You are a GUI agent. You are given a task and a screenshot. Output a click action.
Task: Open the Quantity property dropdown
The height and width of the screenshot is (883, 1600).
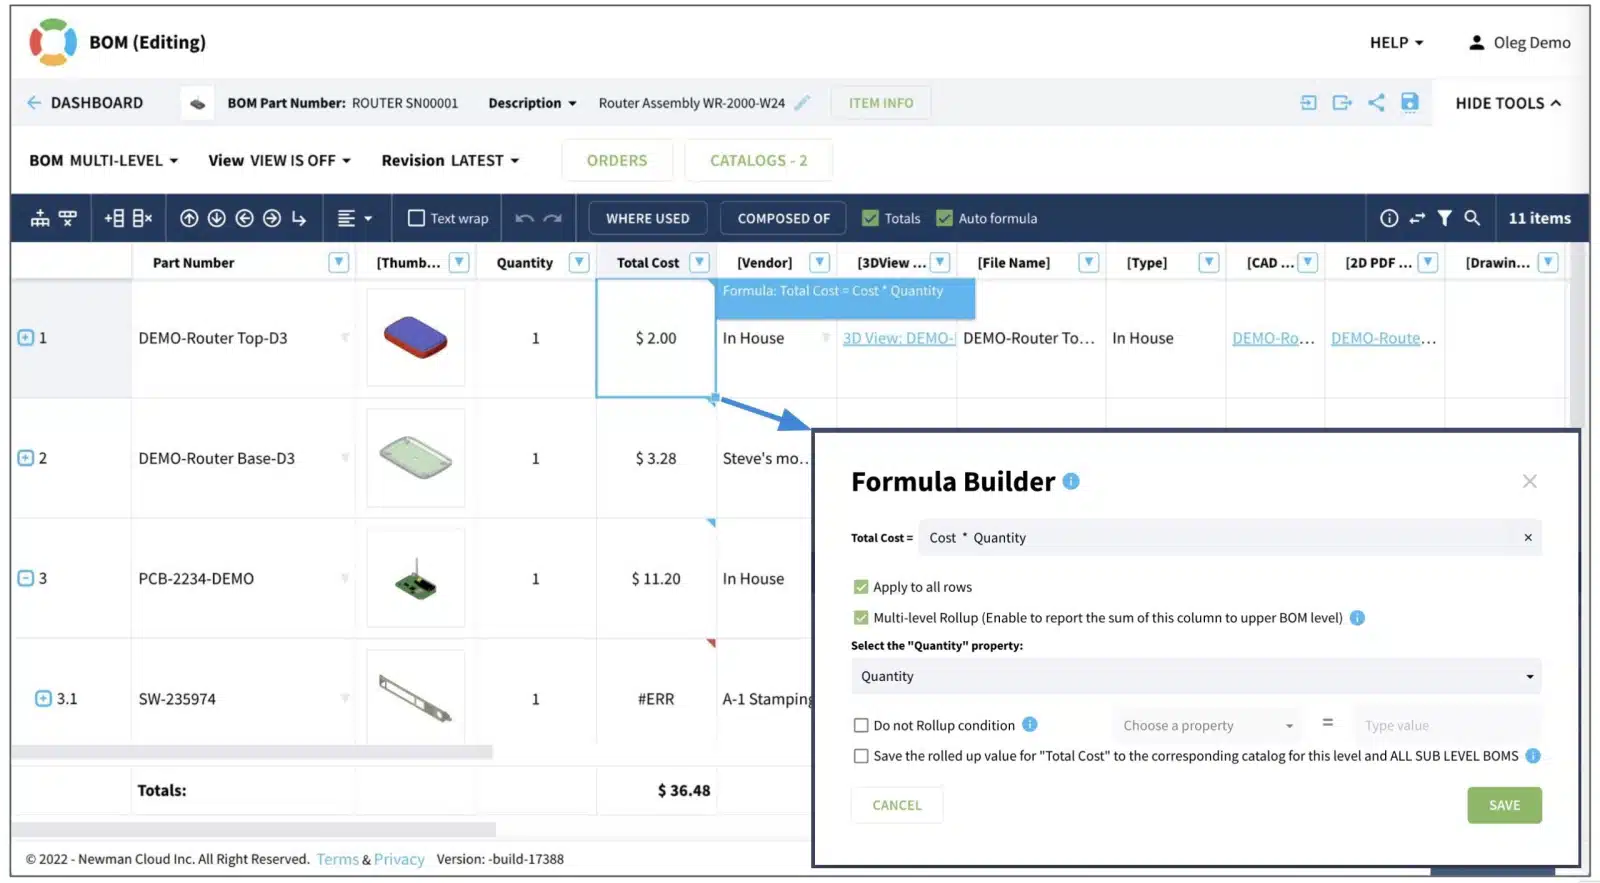pyautogui.click(x=1196, y=676)
